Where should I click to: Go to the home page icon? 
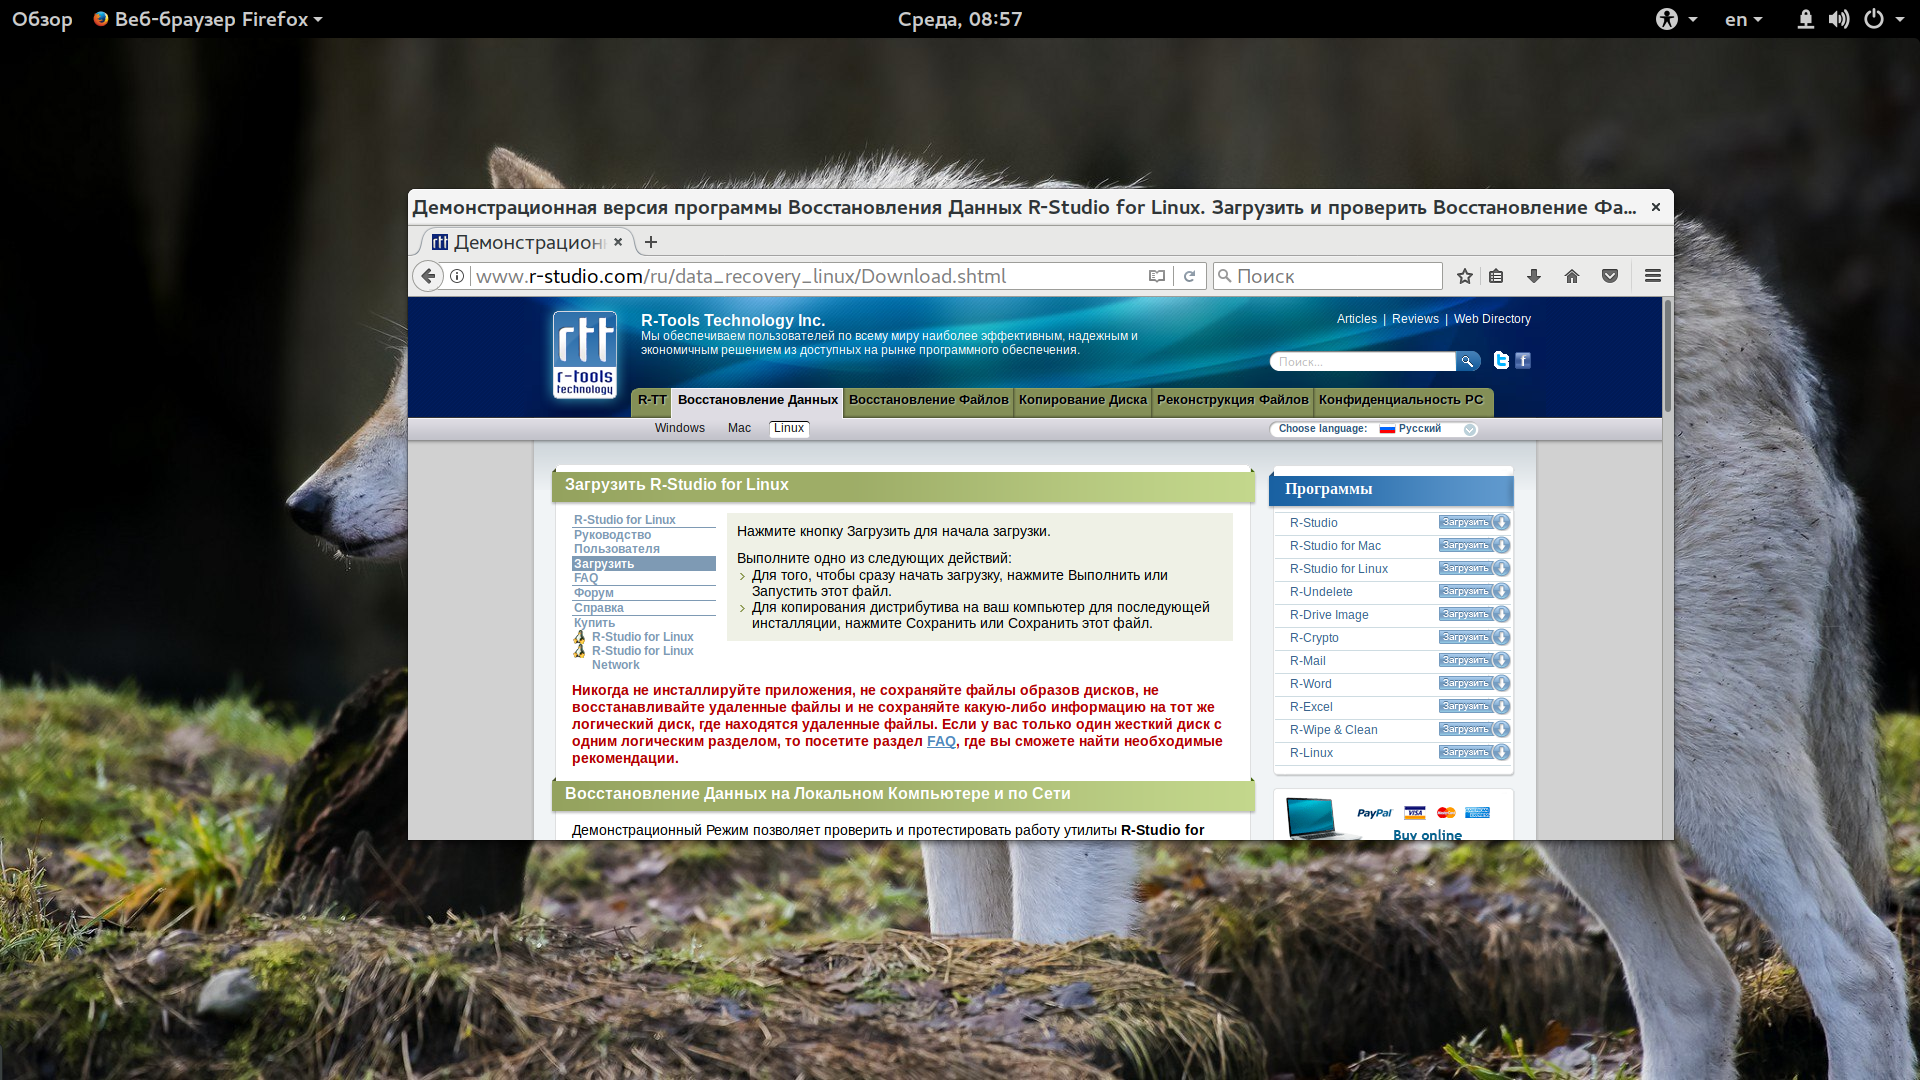point(1572,276)
